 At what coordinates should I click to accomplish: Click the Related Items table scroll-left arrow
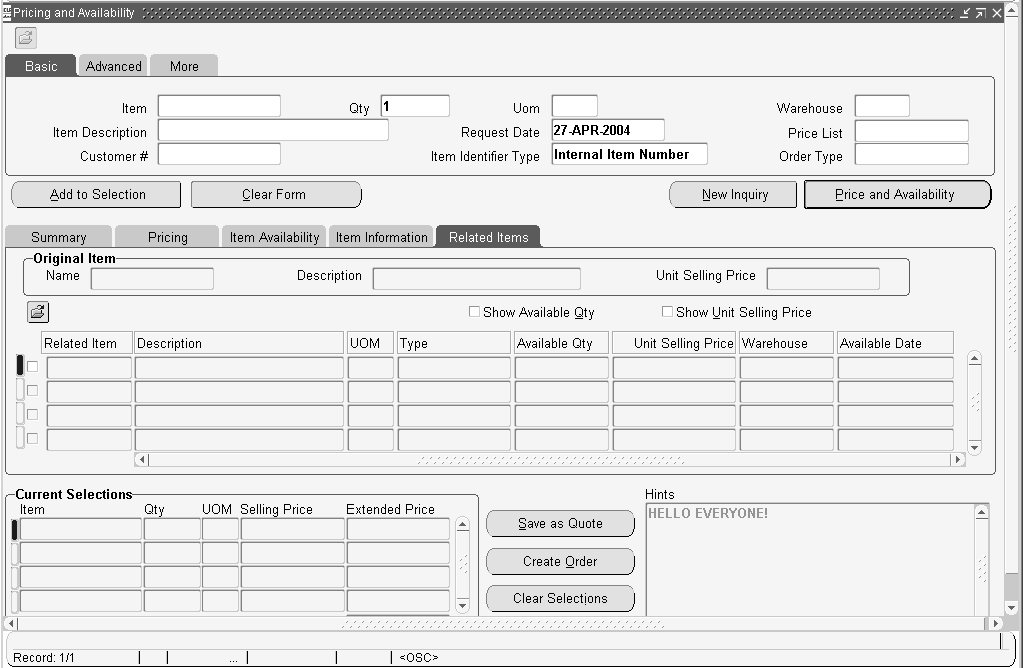(142, 459)
